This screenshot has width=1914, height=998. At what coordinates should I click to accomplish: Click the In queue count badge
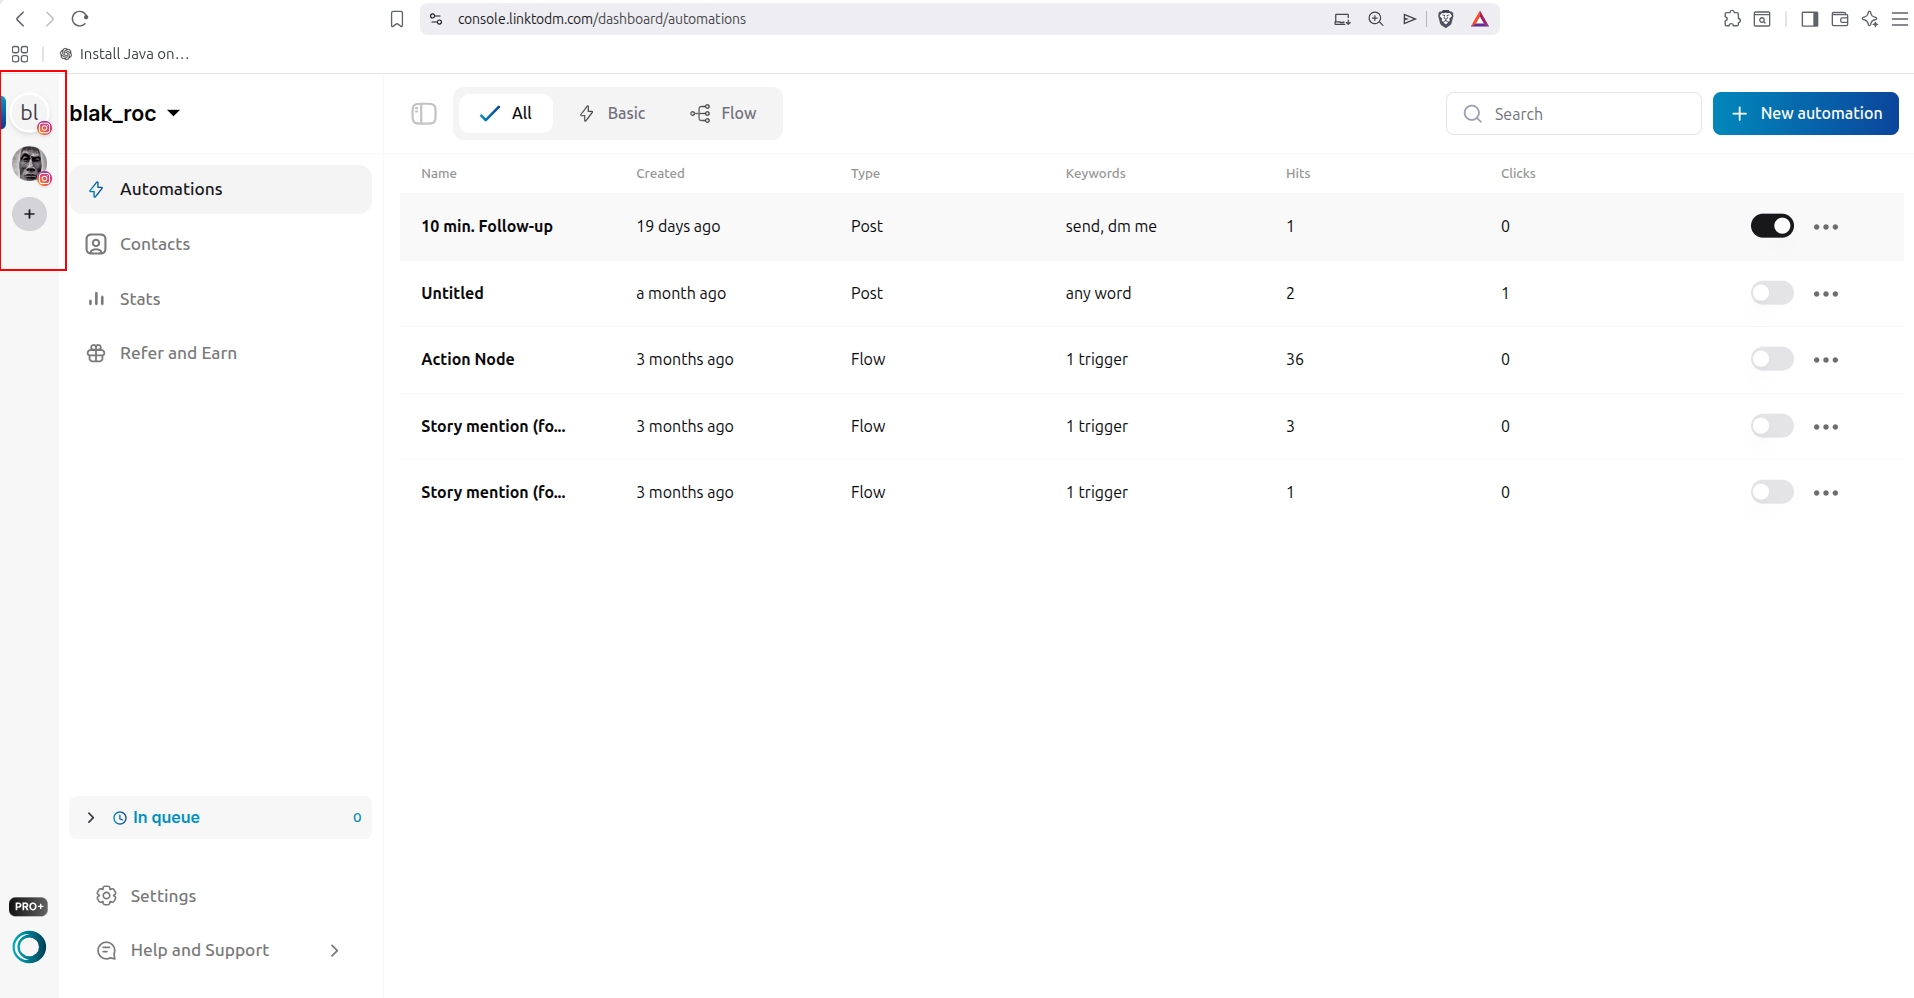click(x=357, y=818)
